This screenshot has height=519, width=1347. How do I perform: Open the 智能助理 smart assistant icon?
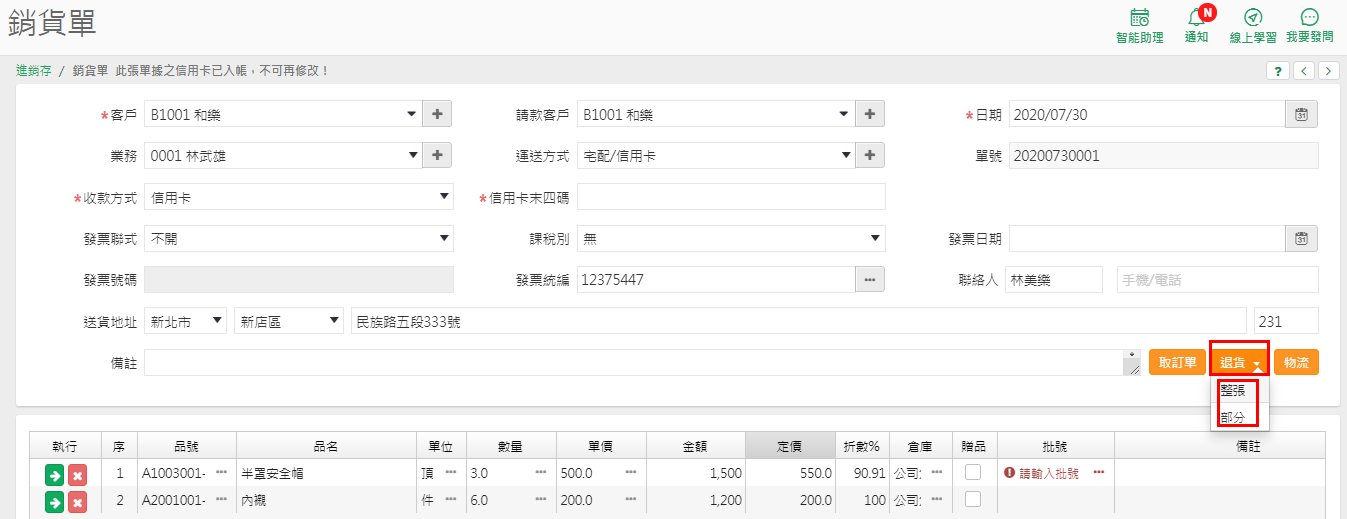1139,18
